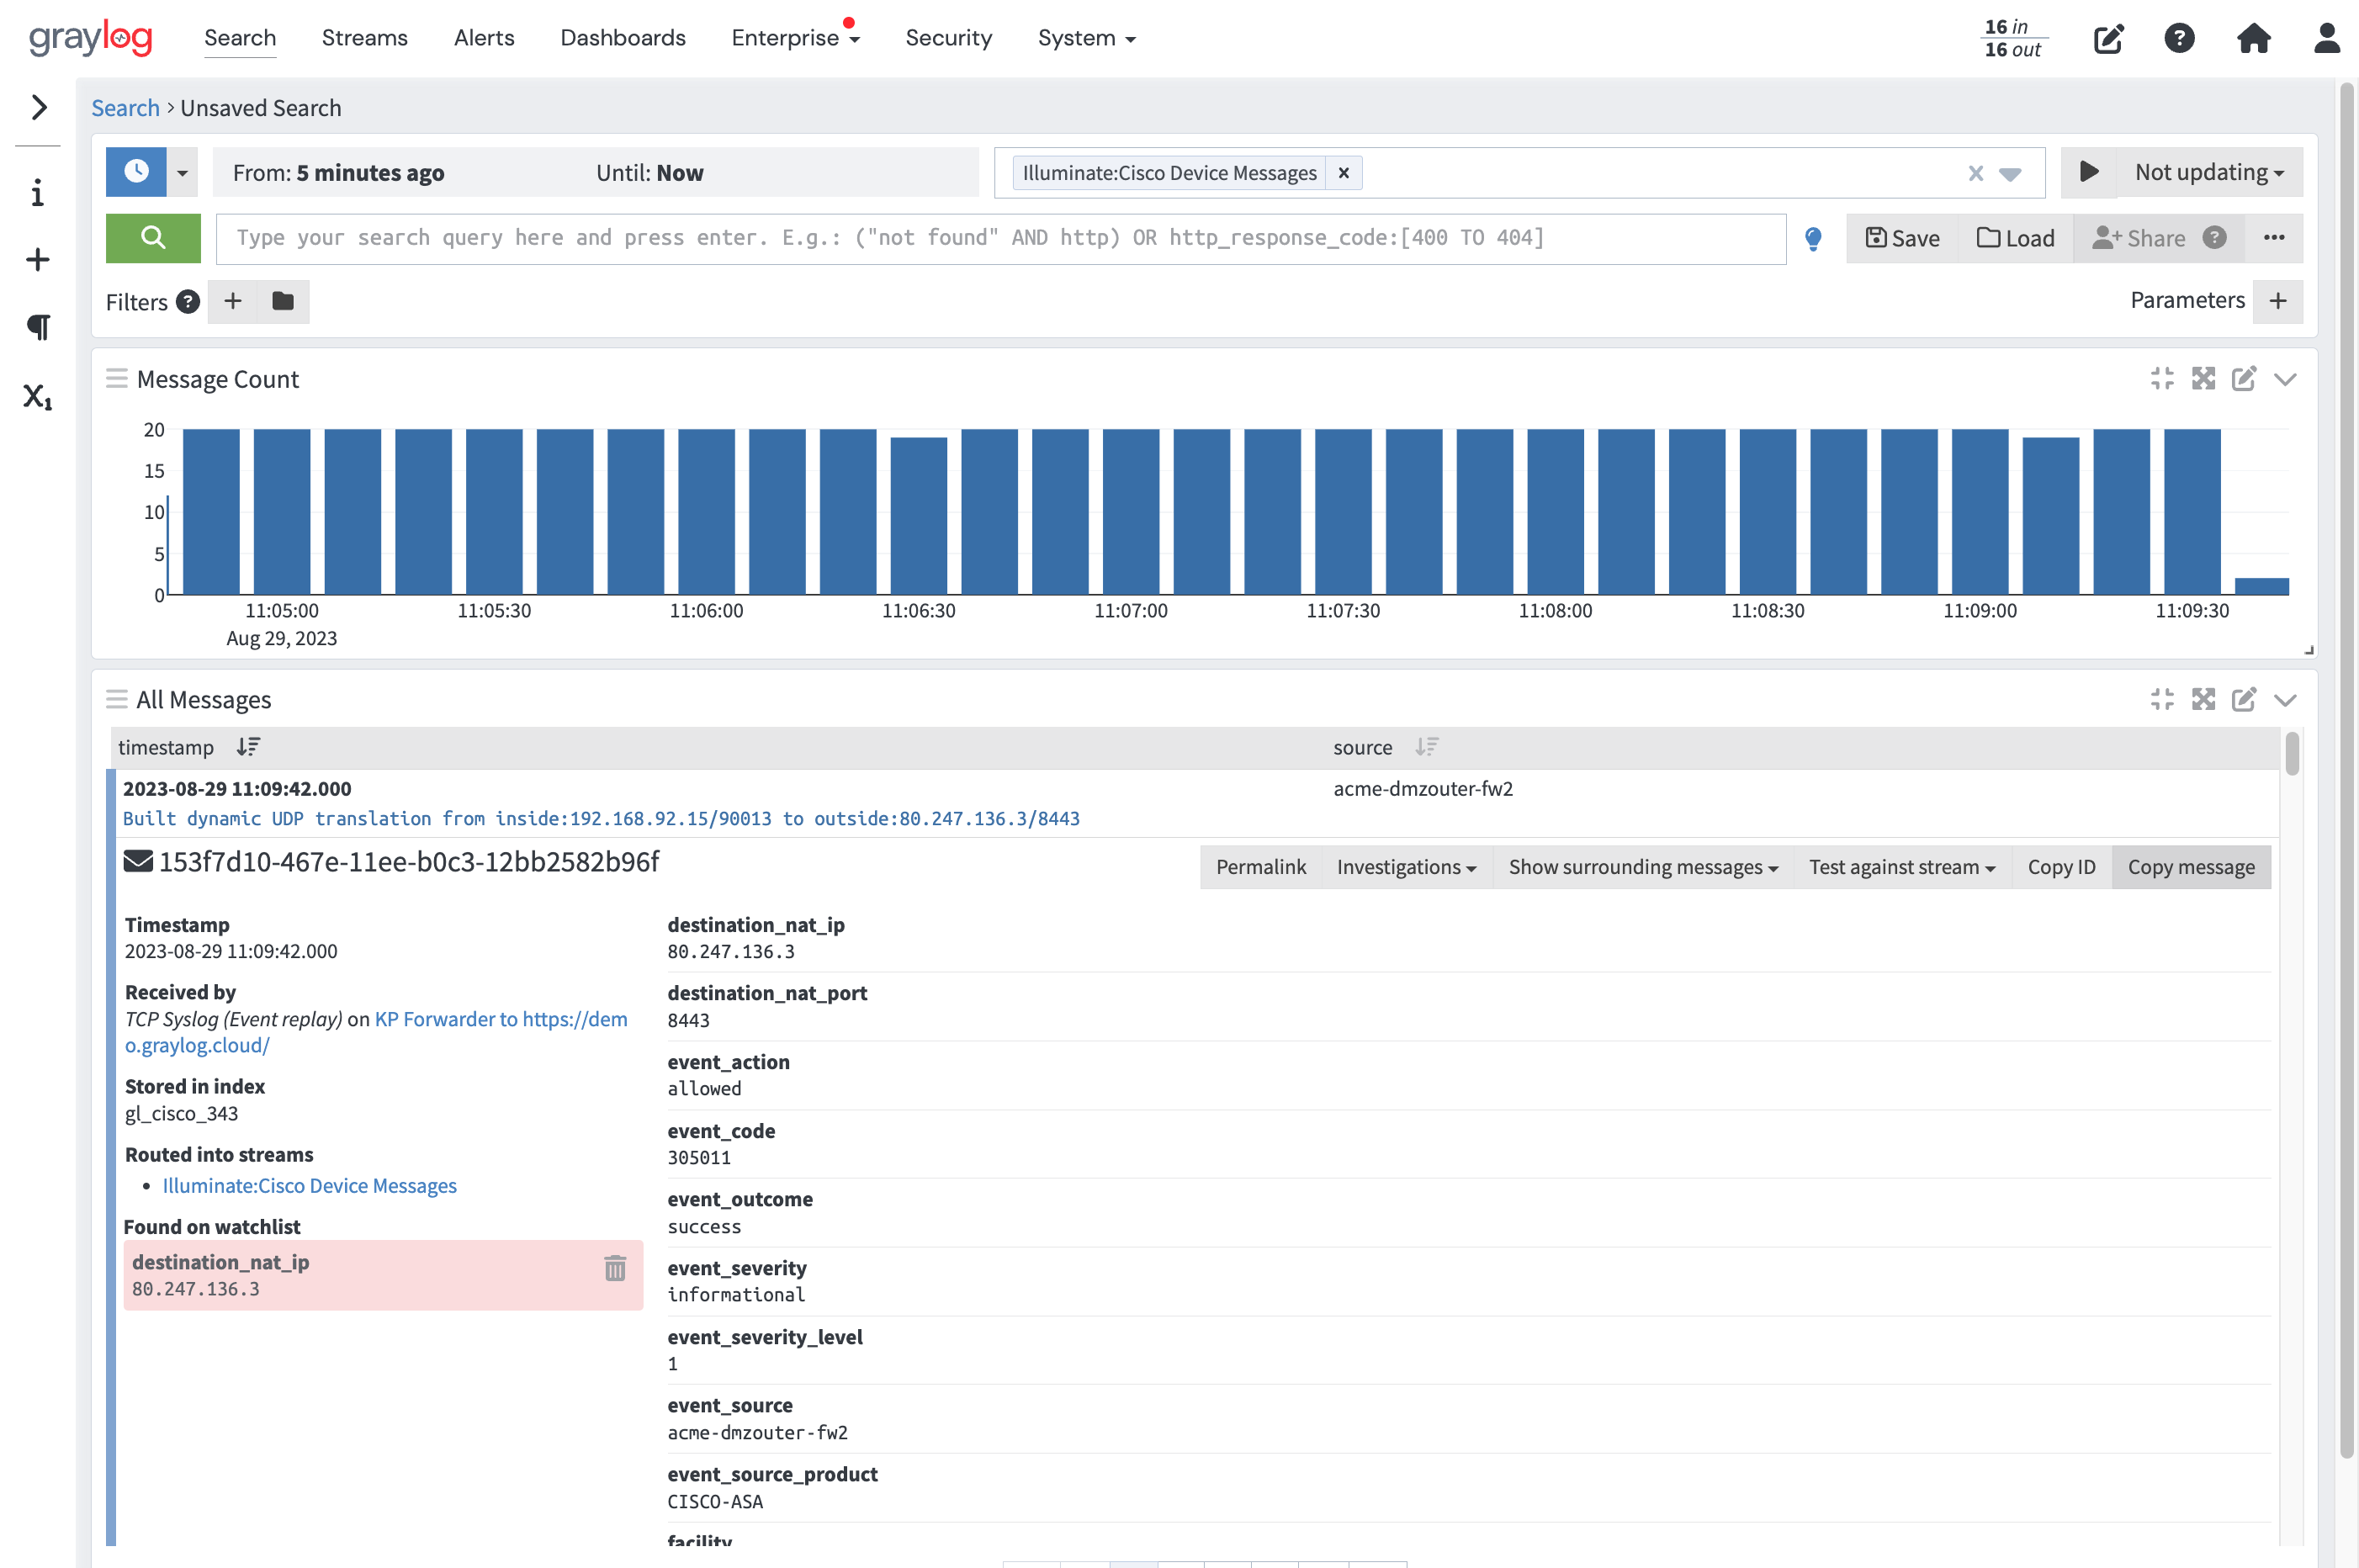Open scratchpad edit icon in header
Image resolution: width=2359 pixels, height=1568 pixels.
[x=2108, y=39]
